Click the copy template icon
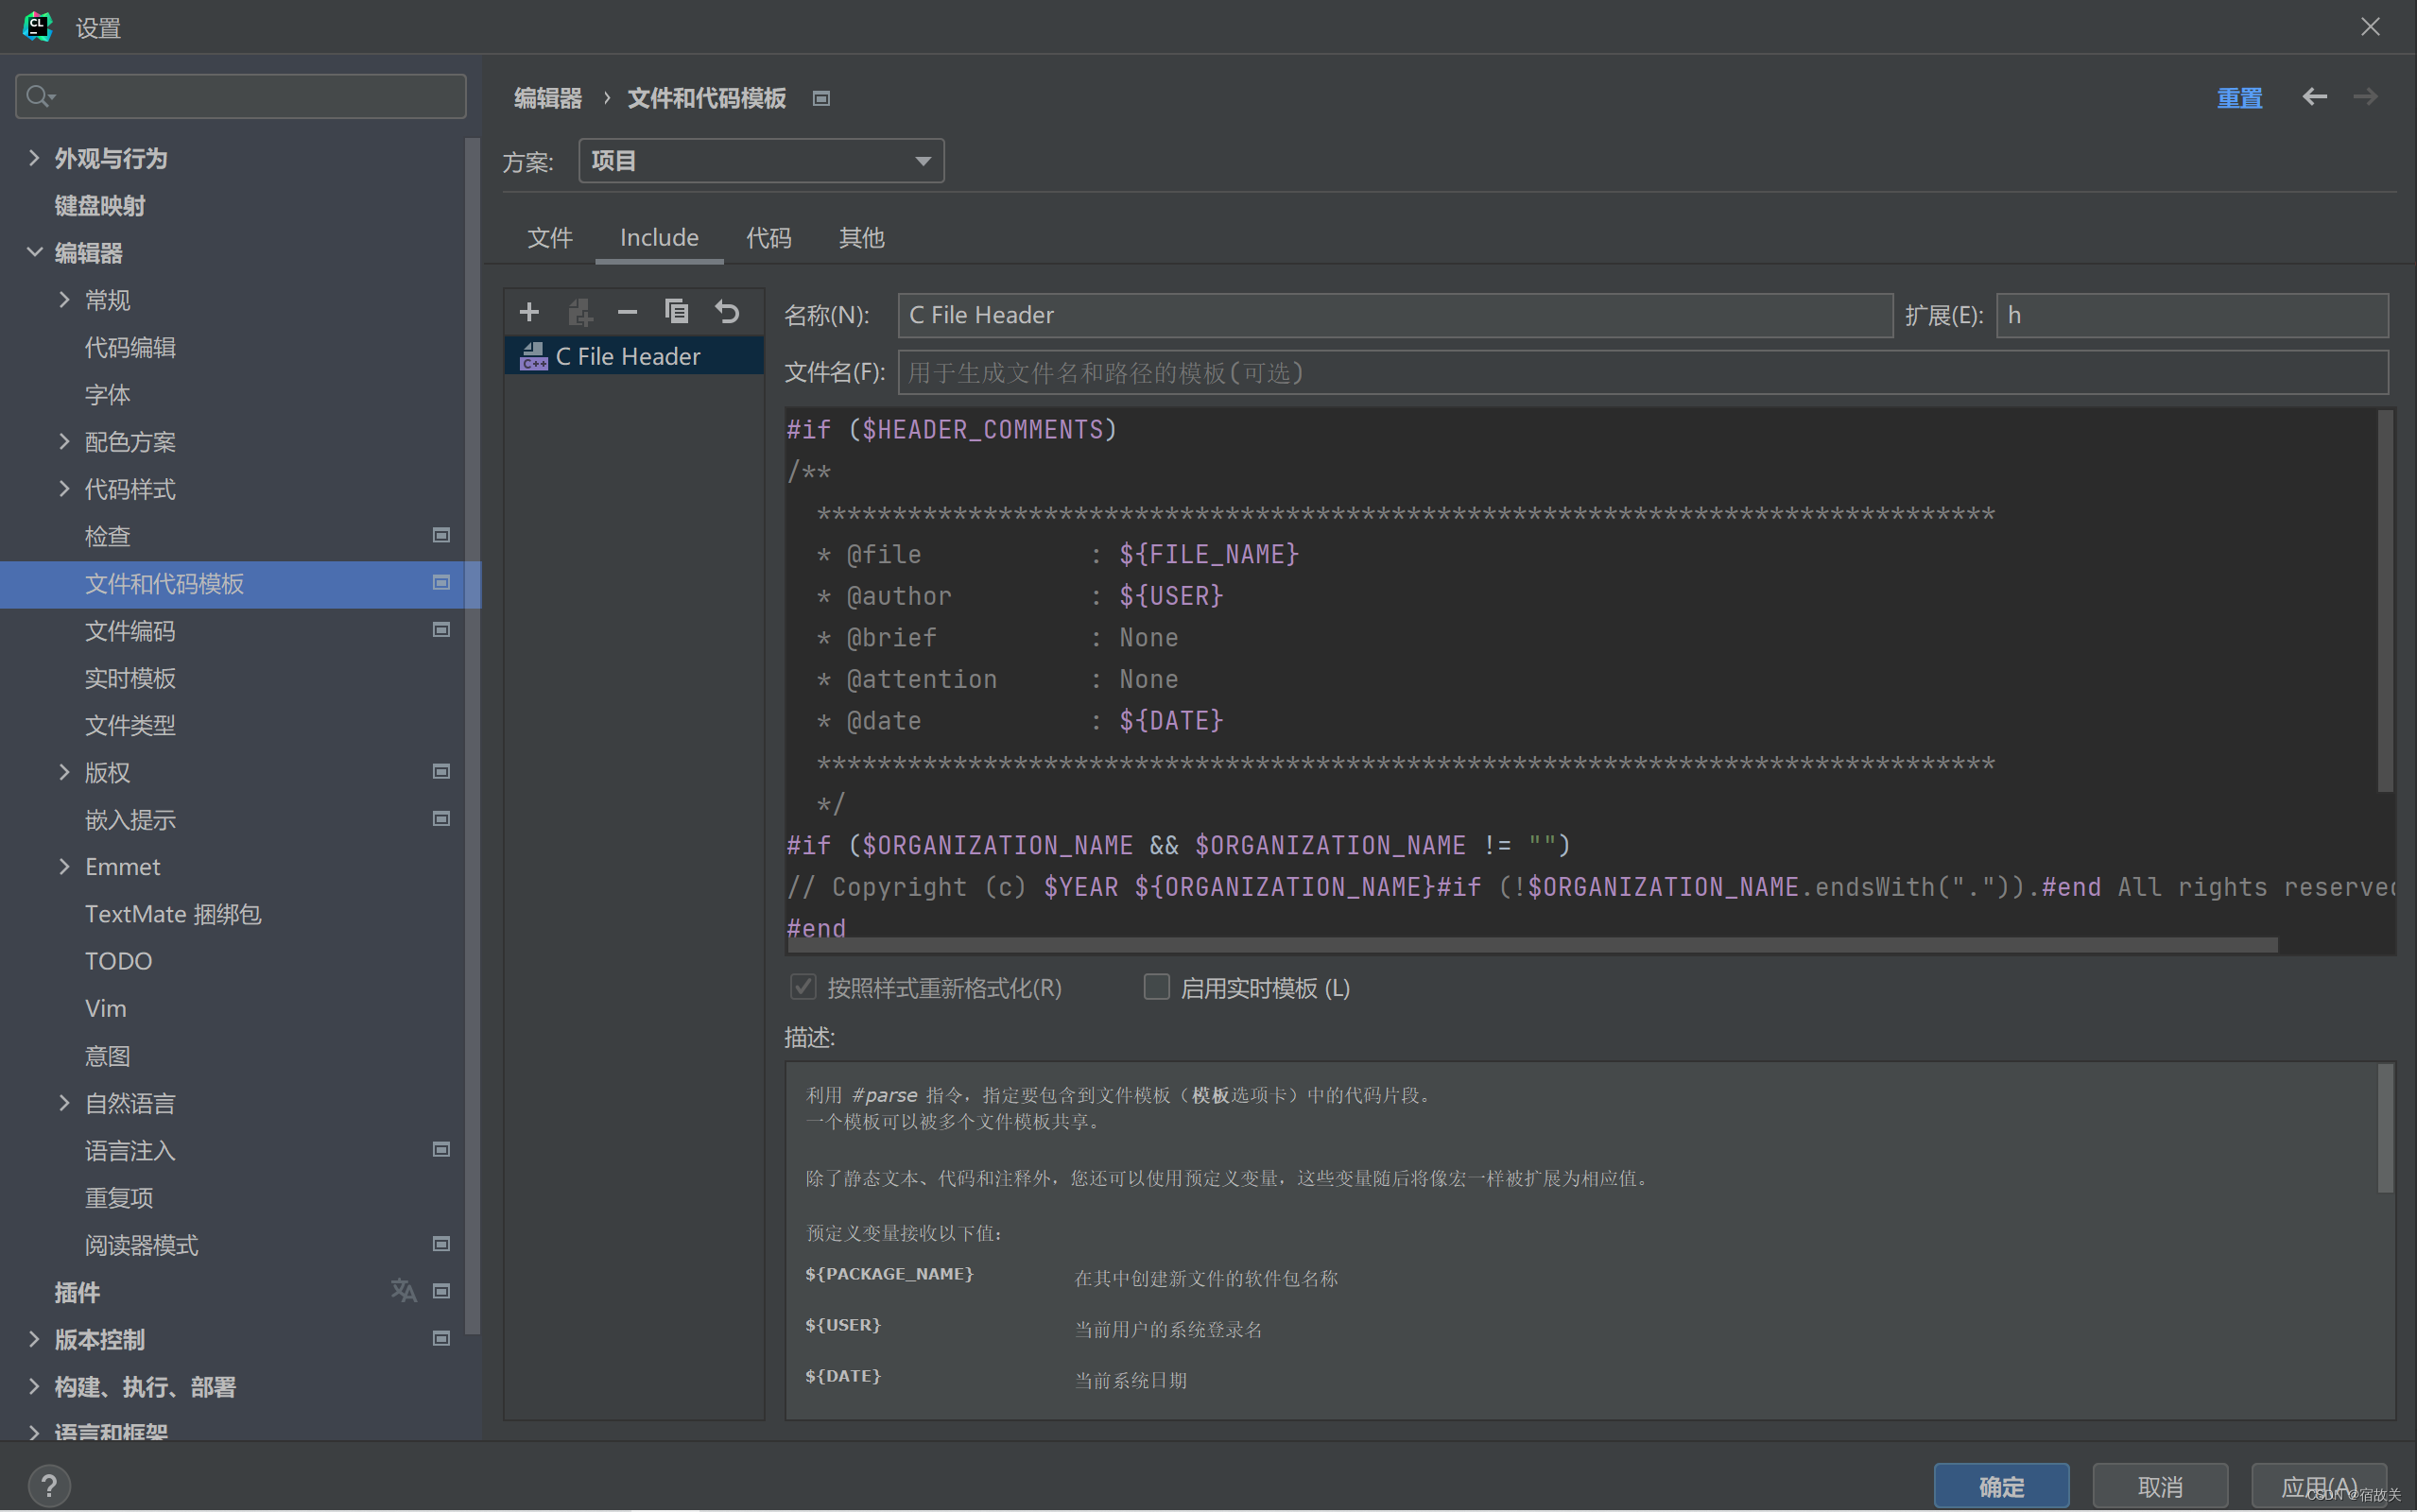The image size is (2417, 1512). point(677,312)
